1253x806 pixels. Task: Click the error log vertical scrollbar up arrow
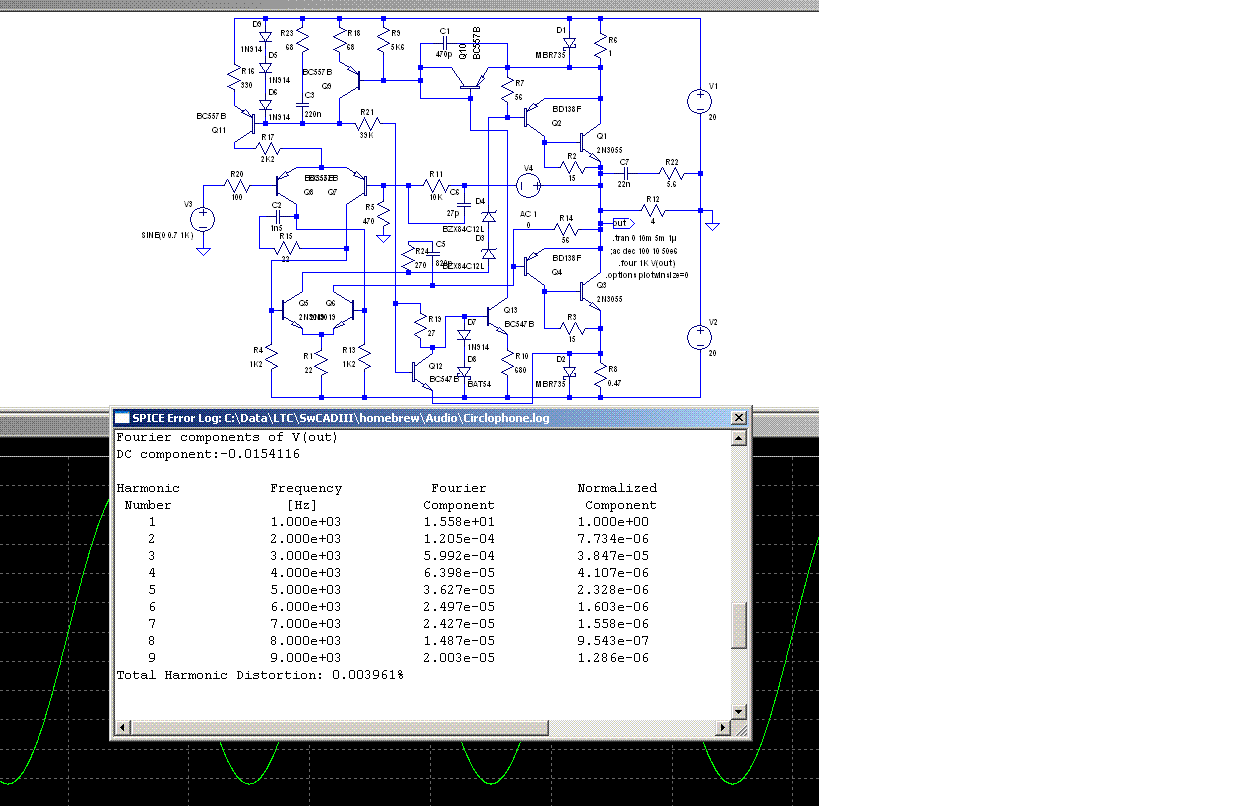tap(740, 437)
